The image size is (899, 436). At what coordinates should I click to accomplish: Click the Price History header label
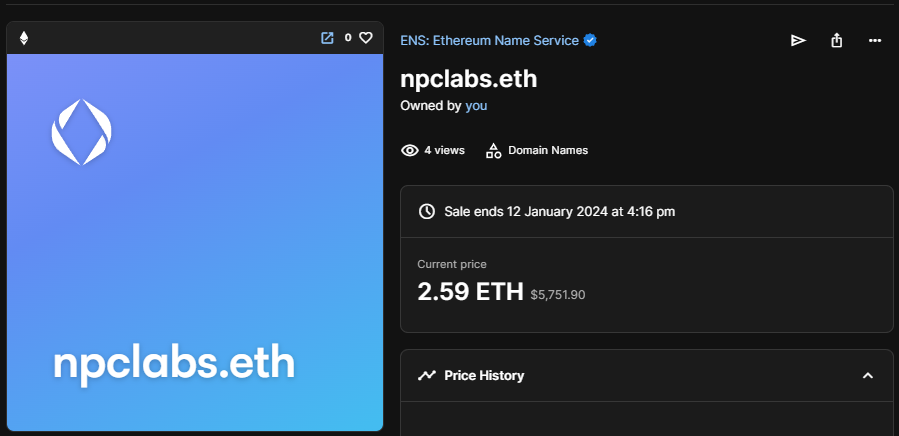(484, 375)
